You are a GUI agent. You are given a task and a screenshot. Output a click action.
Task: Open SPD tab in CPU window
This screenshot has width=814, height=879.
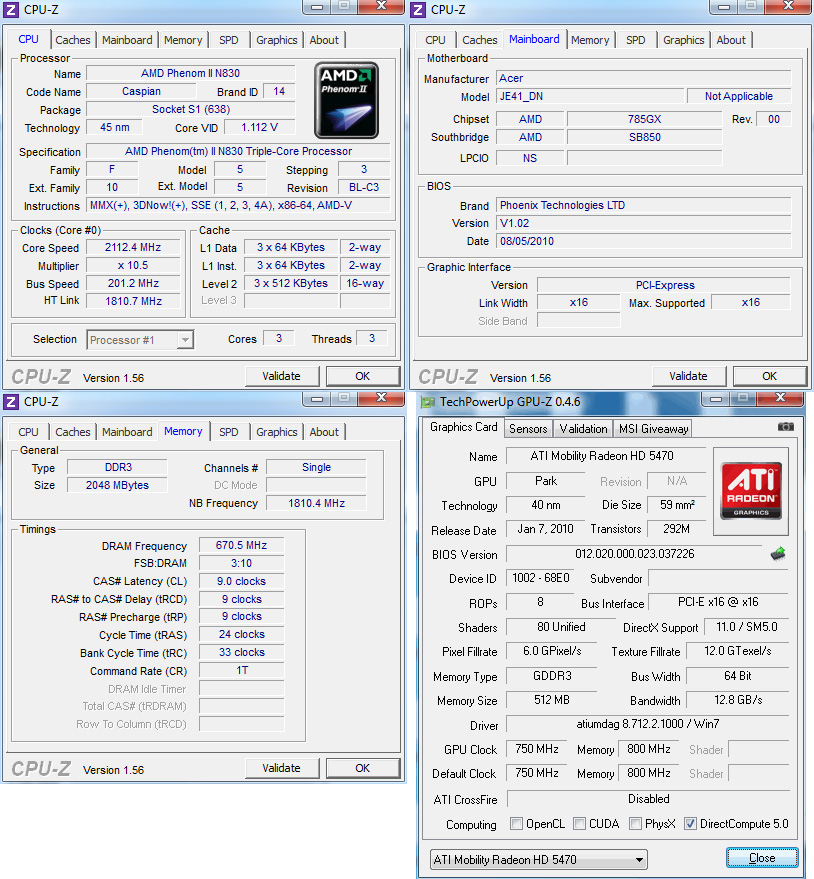tap(229, 40)
